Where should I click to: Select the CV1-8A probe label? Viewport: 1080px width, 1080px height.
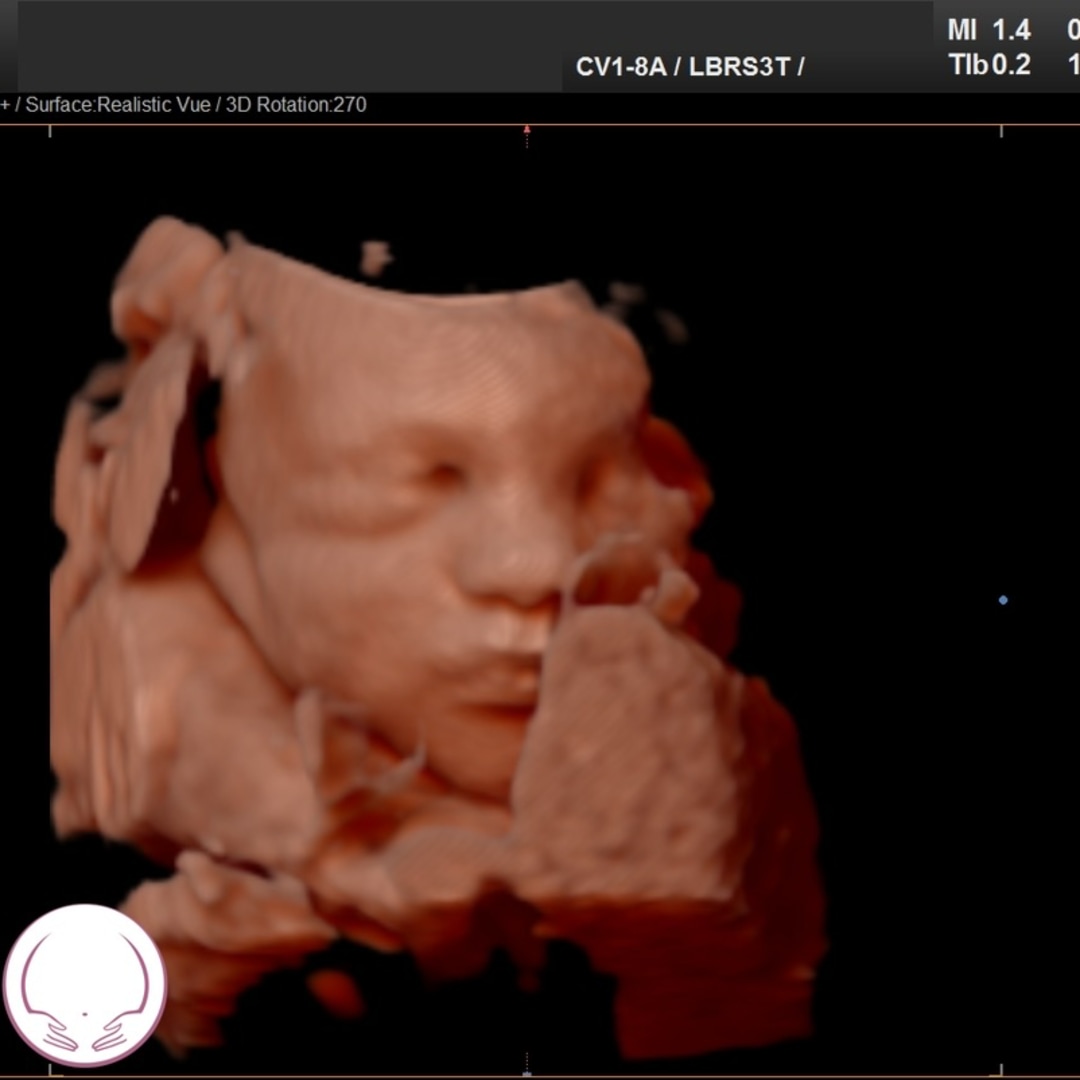pos(620,67)
